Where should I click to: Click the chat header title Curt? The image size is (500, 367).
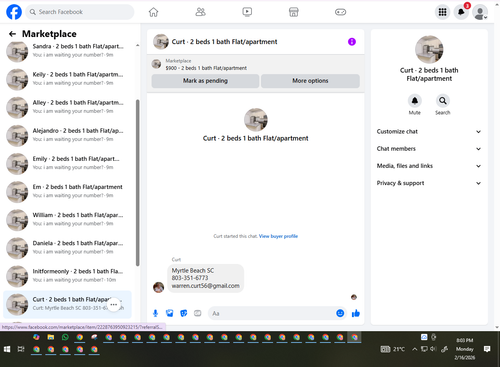pos(224,42)
